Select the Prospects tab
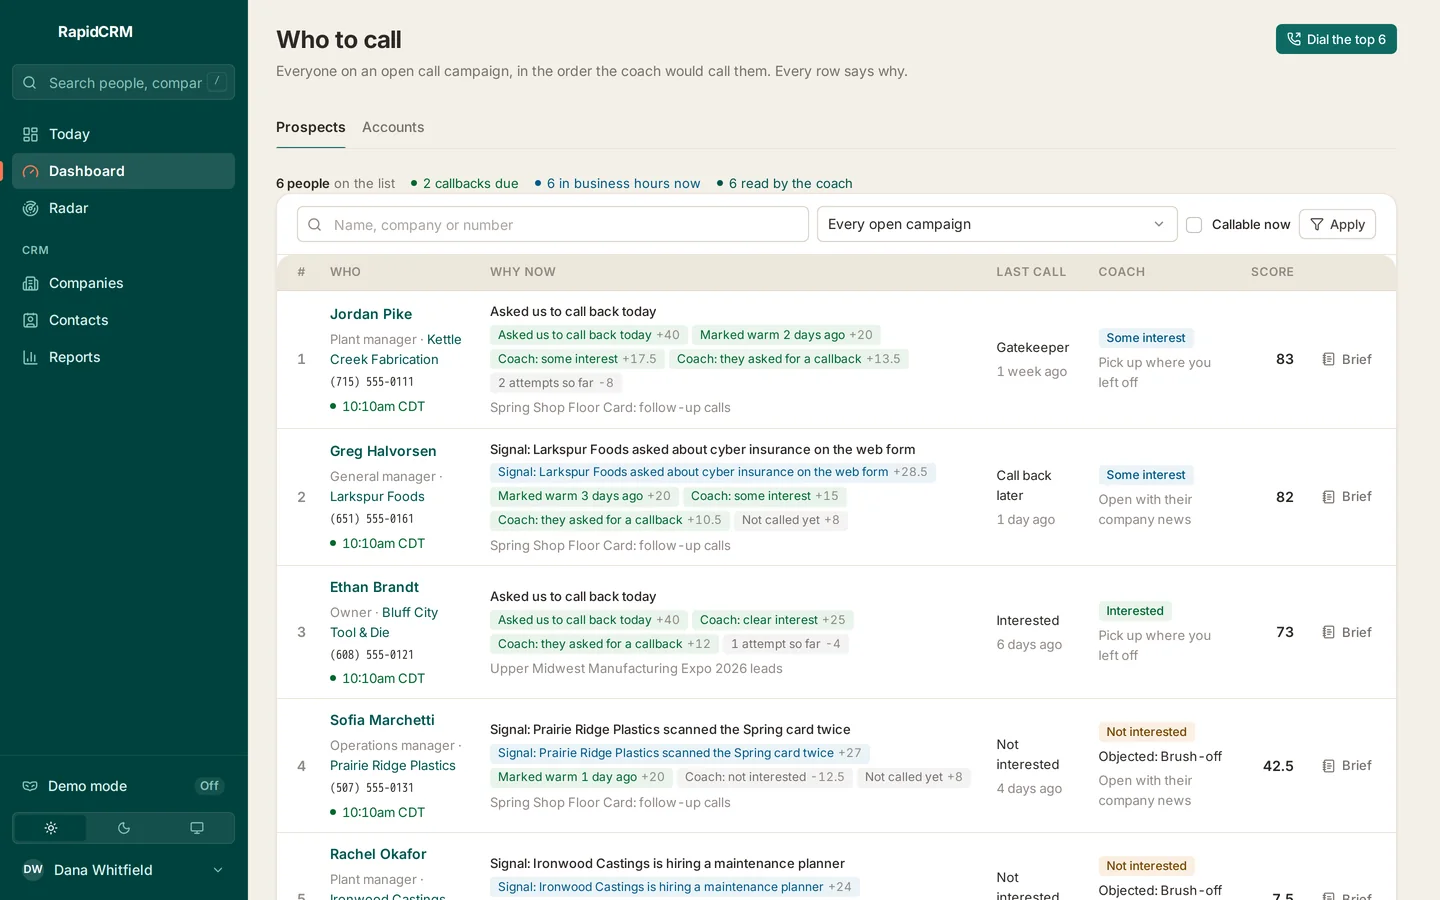 311,127
